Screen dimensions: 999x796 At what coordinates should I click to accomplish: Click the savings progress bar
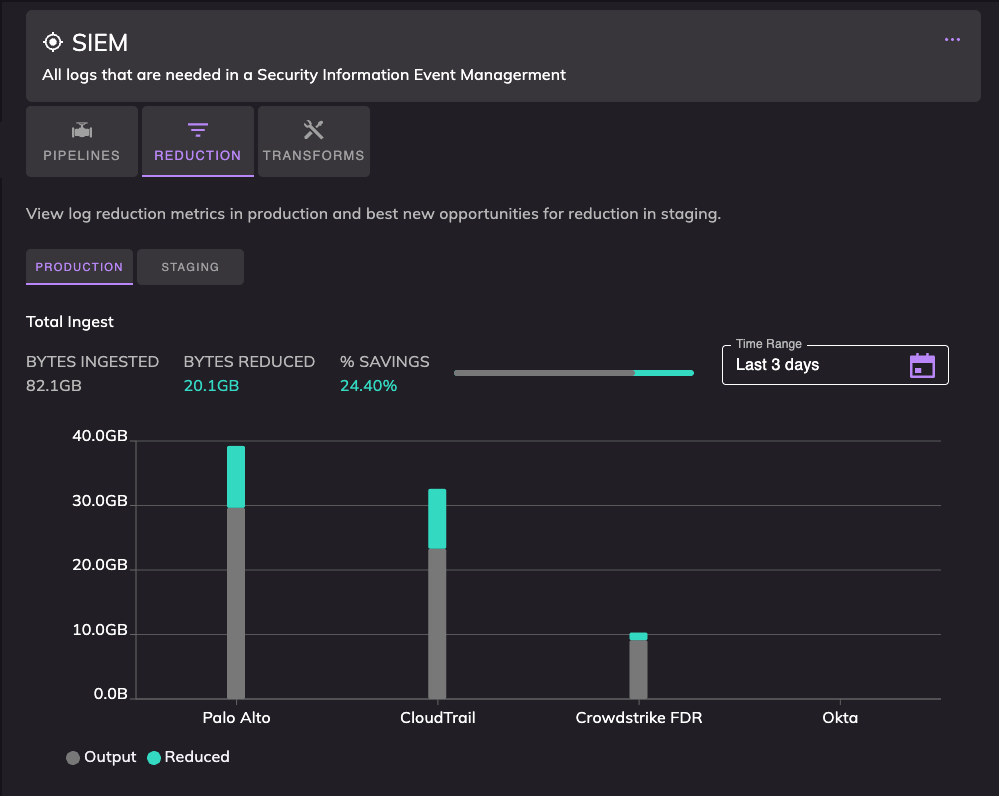tap(573, 373)
